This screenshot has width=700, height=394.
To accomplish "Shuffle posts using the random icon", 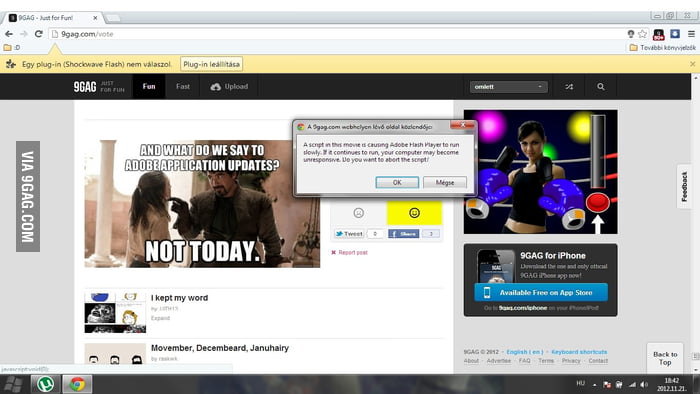I will click(x=569, y=87).
